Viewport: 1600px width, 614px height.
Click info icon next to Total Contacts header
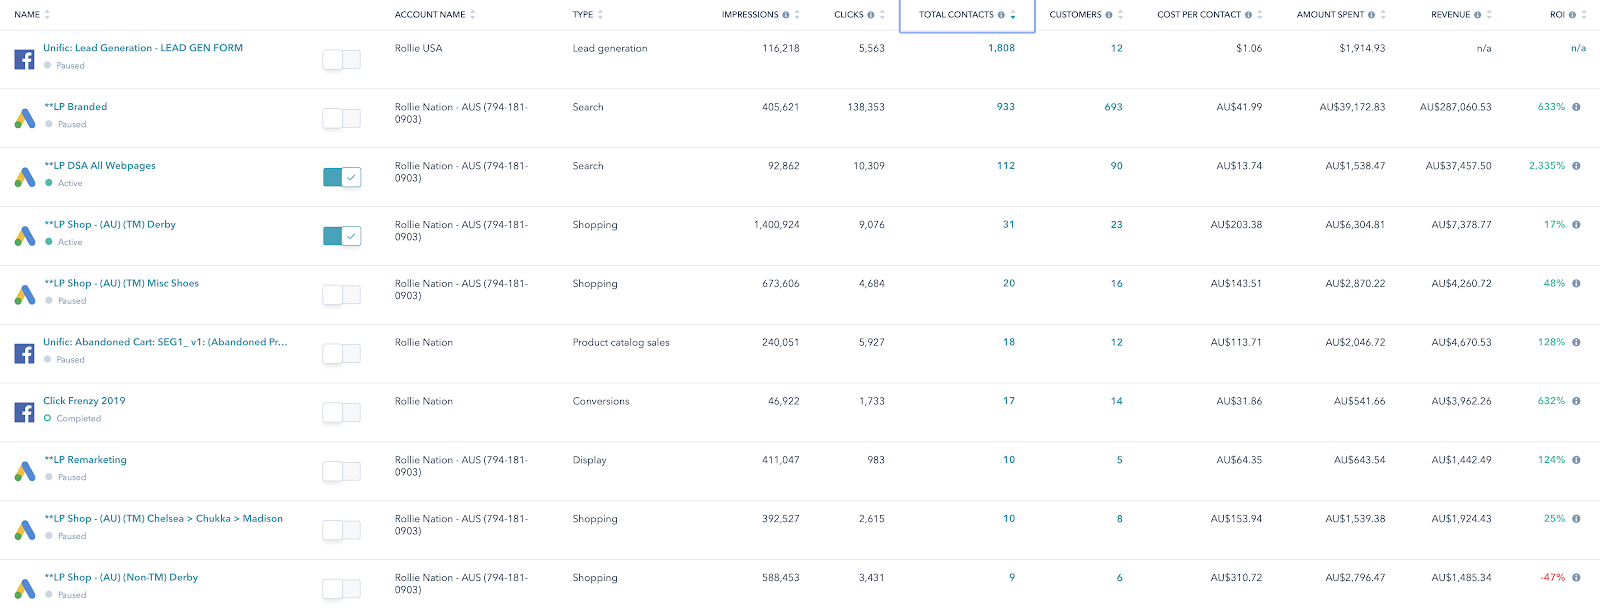pyautogui.click(x=1001, y=15)
